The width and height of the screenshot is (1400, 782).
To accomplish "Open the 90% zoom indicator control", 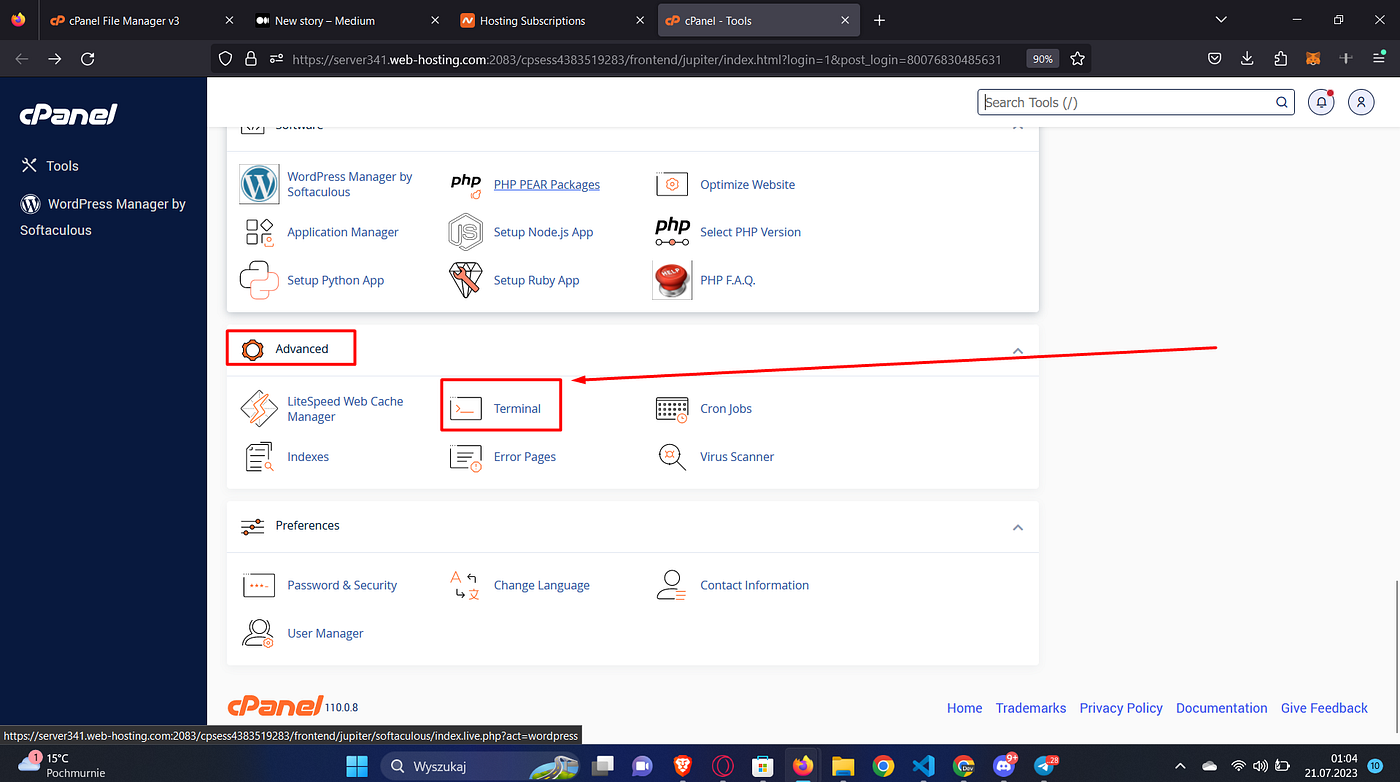I will point(1042,58).
